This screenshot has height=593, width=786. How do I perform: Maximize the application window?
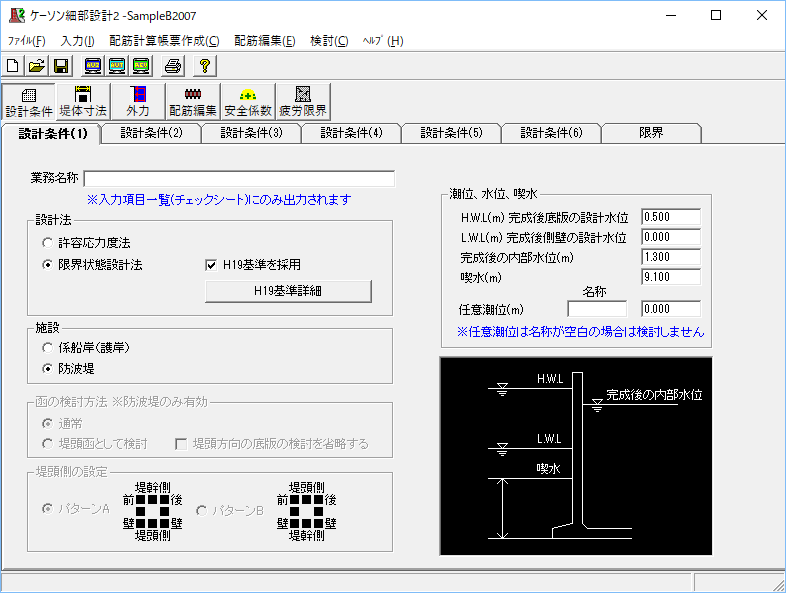[716, 15]
